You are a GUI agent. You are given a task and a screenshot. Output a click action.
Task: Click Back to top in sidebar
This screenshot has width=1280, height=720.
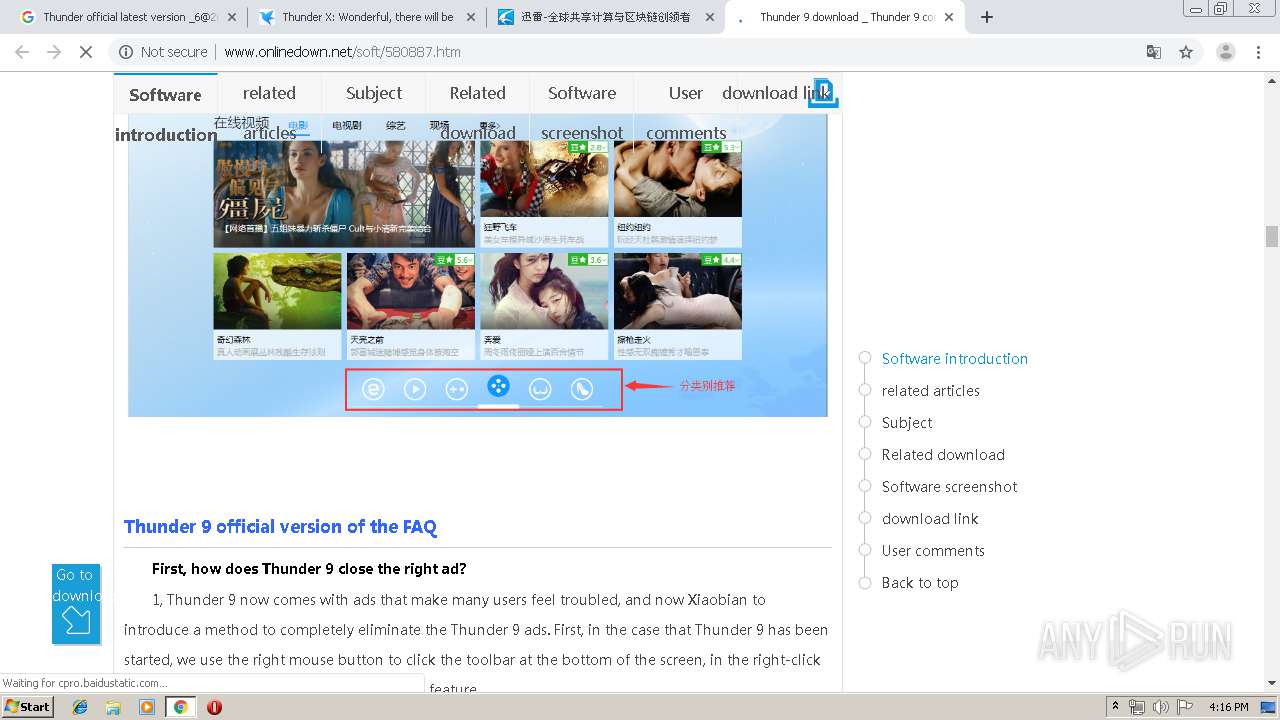919,583
